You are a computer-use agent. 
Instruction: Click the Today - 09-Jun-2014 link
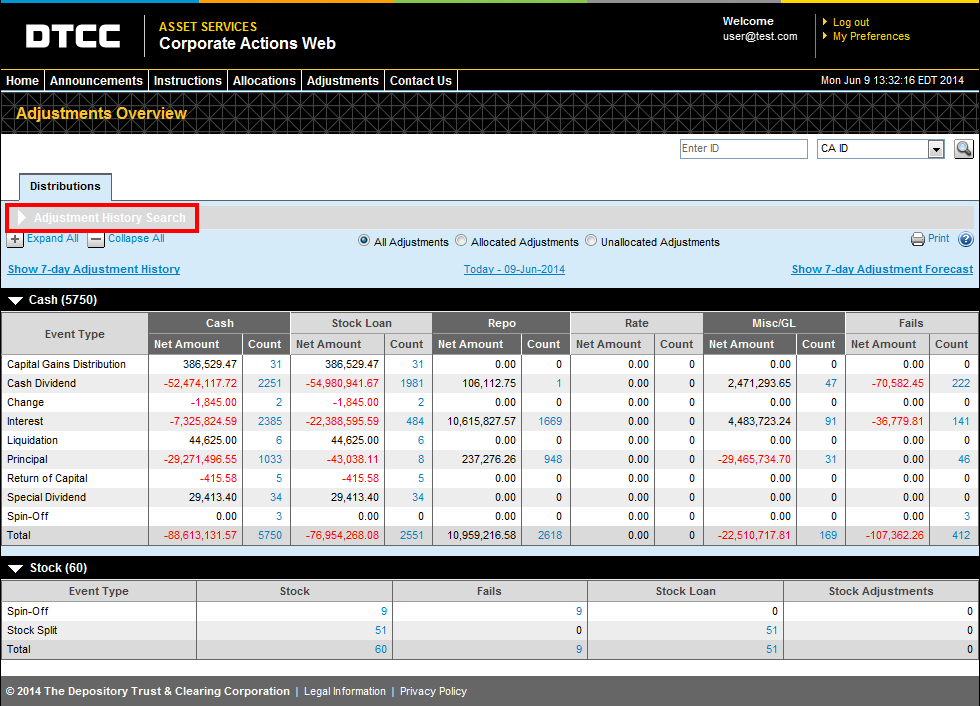click(x=514, y=269)
